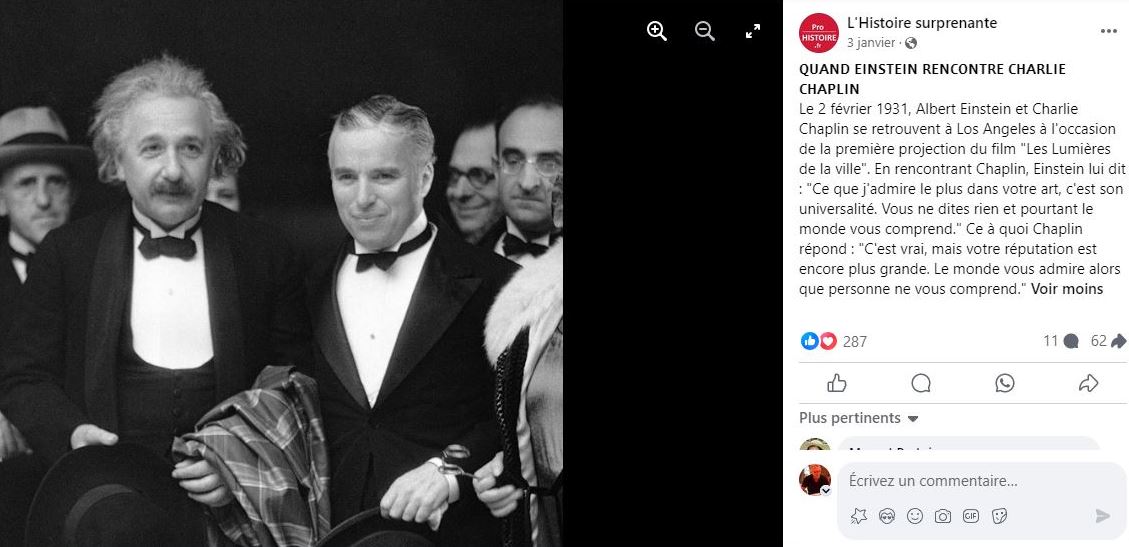Insert an emoji in the comment
This screenshot has height=547, width=1129.
coord(914,516)
